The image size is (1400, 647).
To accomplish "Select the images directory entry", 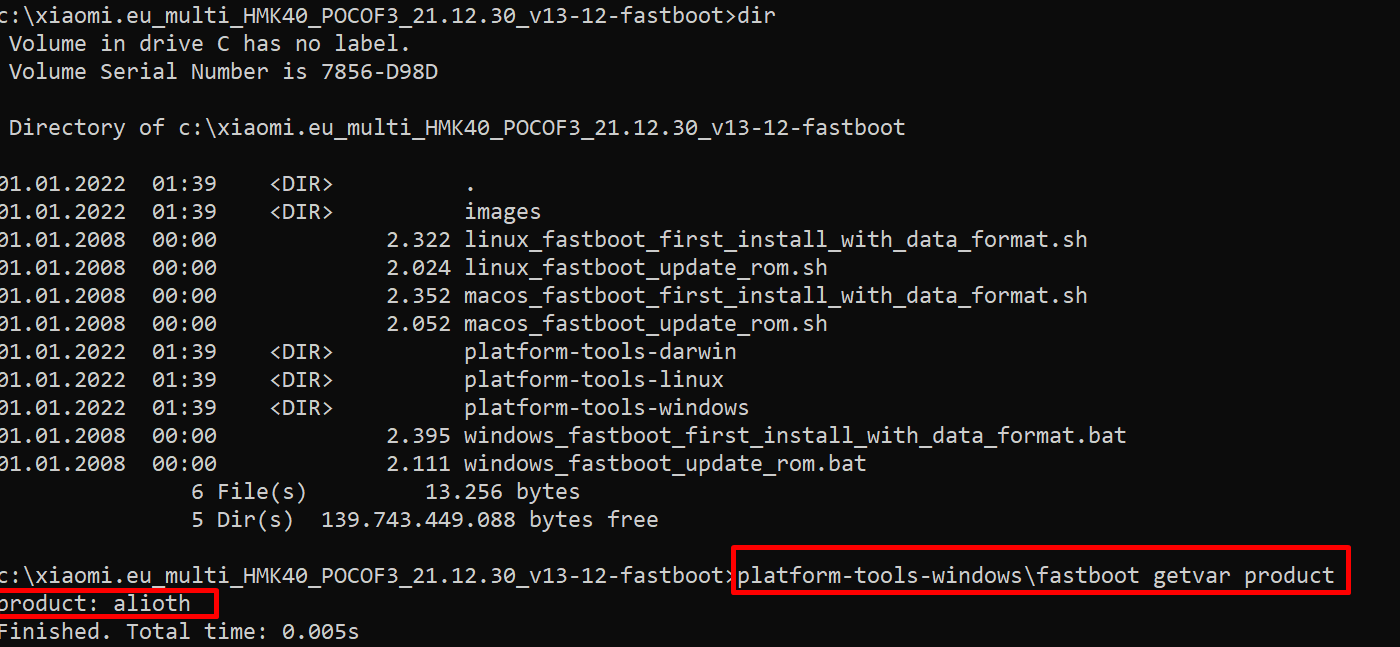I will click(x=502, y=212).
